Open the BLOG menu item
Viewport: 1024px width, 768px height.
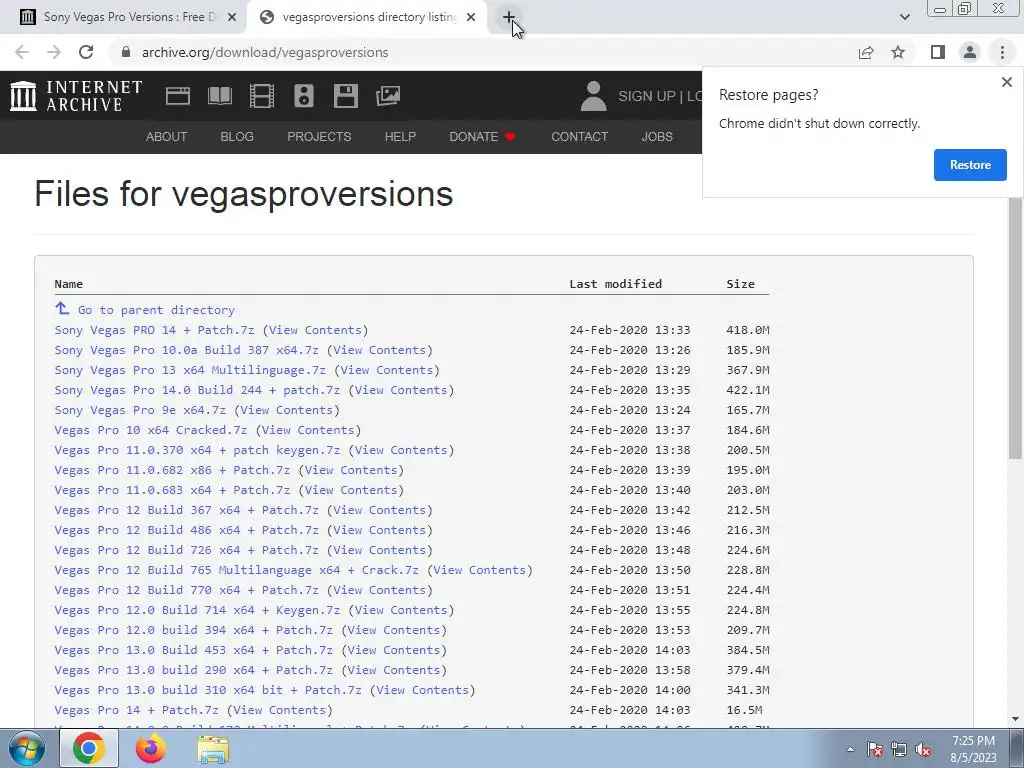(x=237, y=136)
